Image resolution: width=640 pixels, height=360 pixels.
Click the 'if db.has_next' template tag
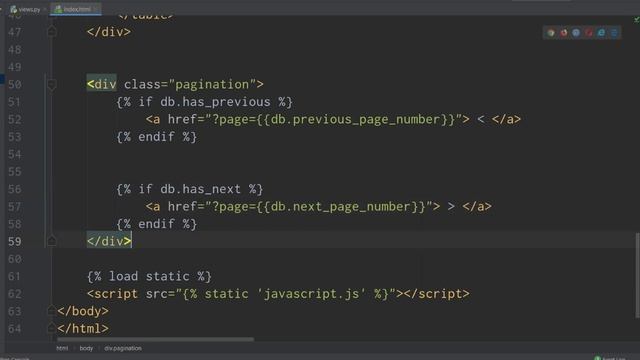point(190,189)
